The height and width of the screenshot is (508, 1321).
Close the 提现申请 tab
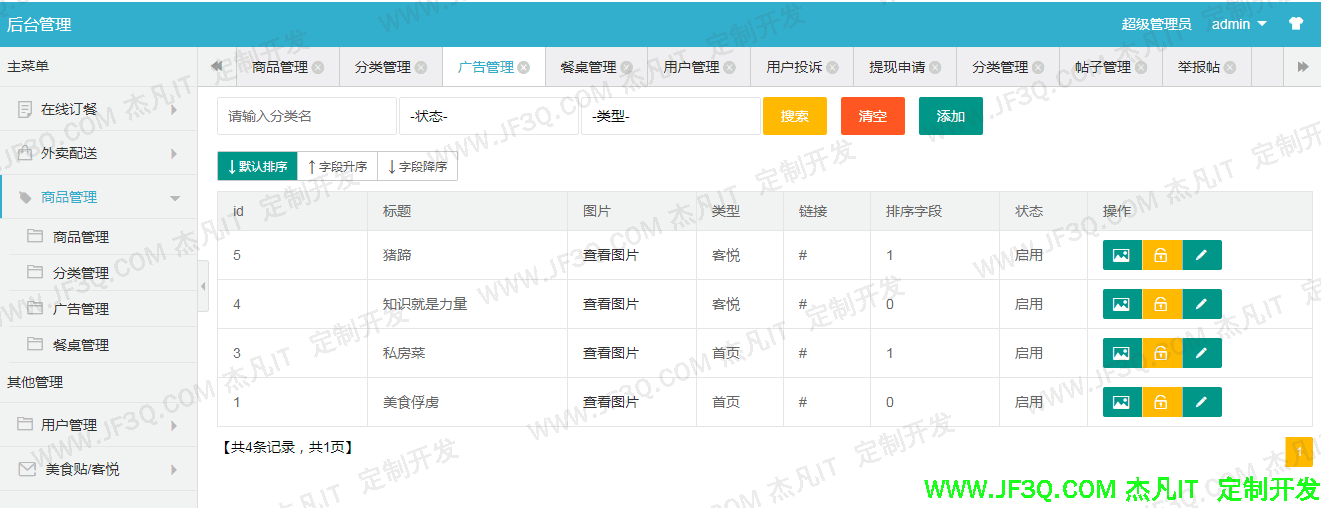tap(935, 68)
